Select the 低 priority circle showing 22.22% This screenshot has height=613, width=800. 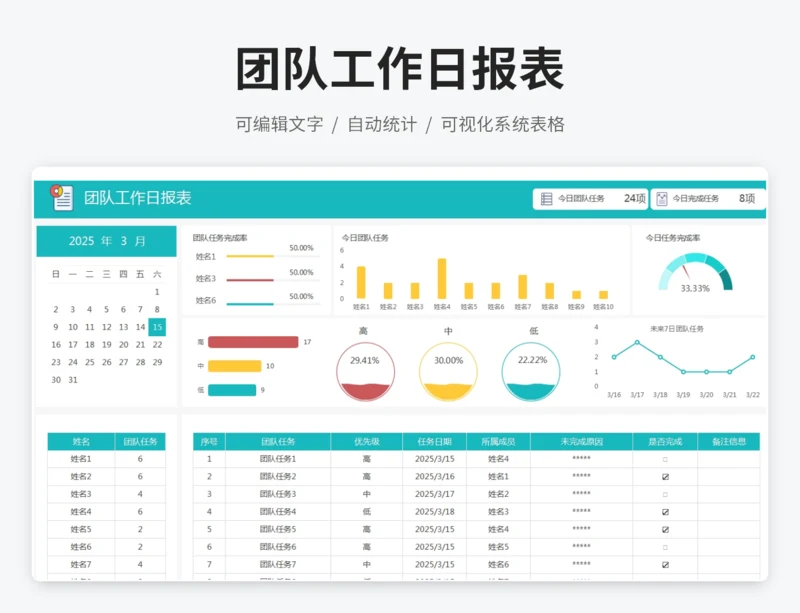click(532, 371)
